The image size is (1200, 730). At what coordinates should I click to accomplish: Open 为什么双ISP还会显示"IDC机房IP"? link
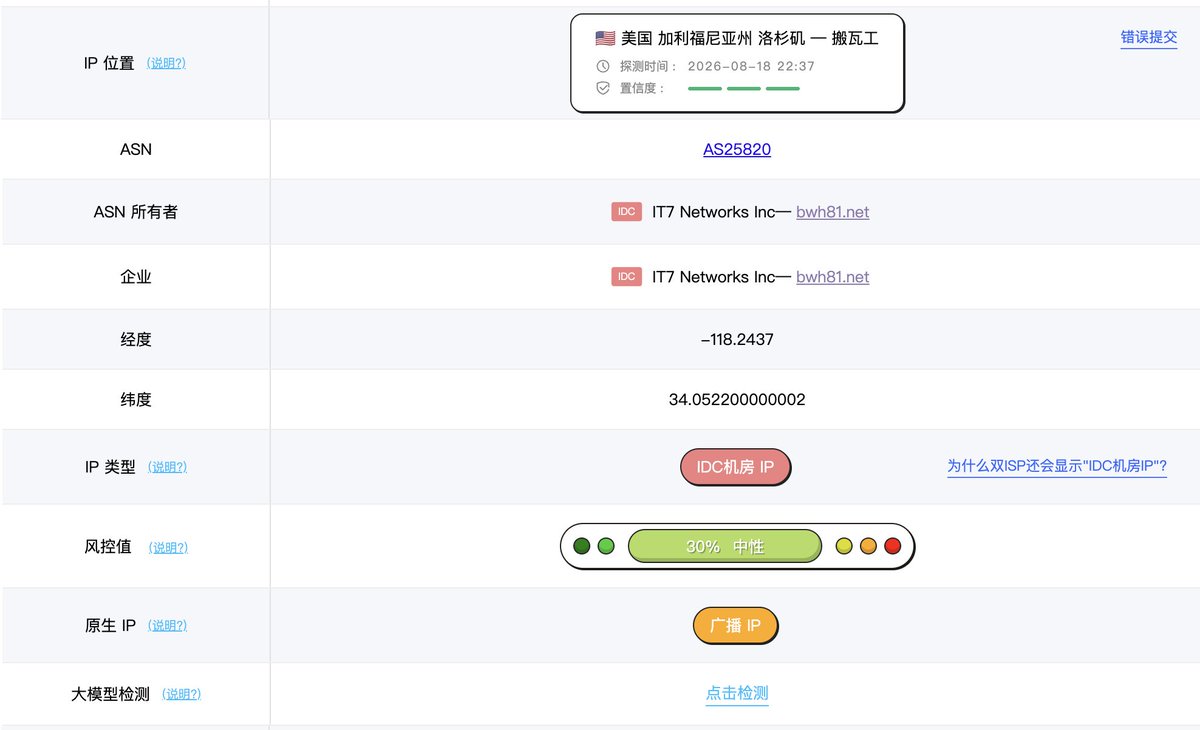(1057, 466)
